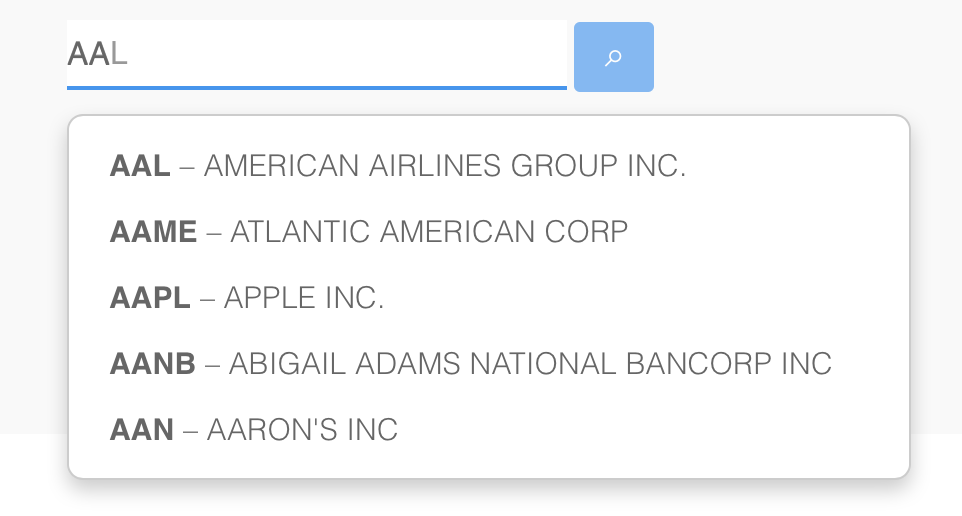Viewport: 962px width, 516px height.
Task: Focus the ticker search input field
Action: click(x=316, y=54)
